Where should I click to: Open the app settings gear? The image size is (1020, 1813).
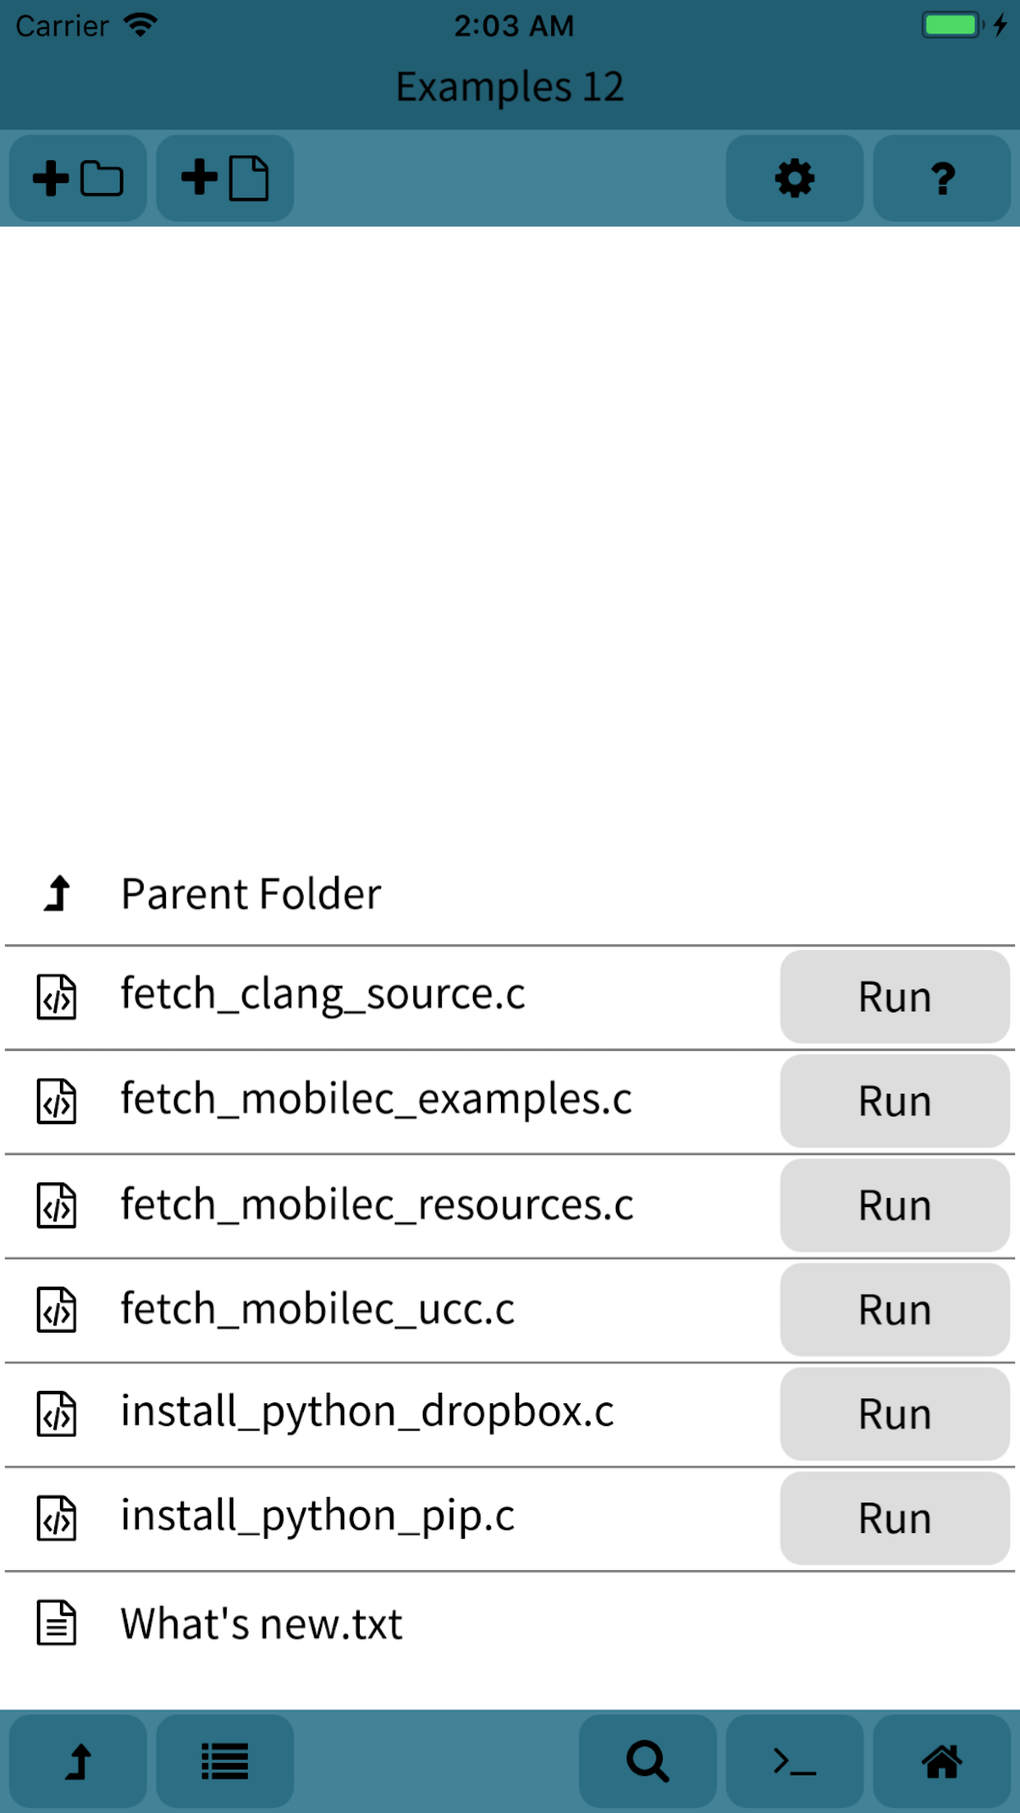(x=793, y=178)
